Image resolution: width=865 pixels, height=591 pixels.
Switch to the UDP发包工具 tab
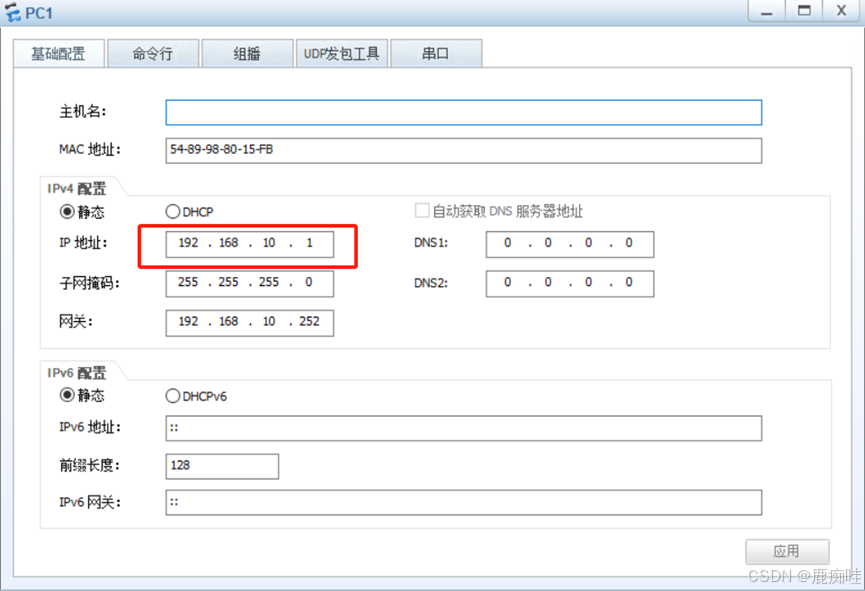point(341,54)
